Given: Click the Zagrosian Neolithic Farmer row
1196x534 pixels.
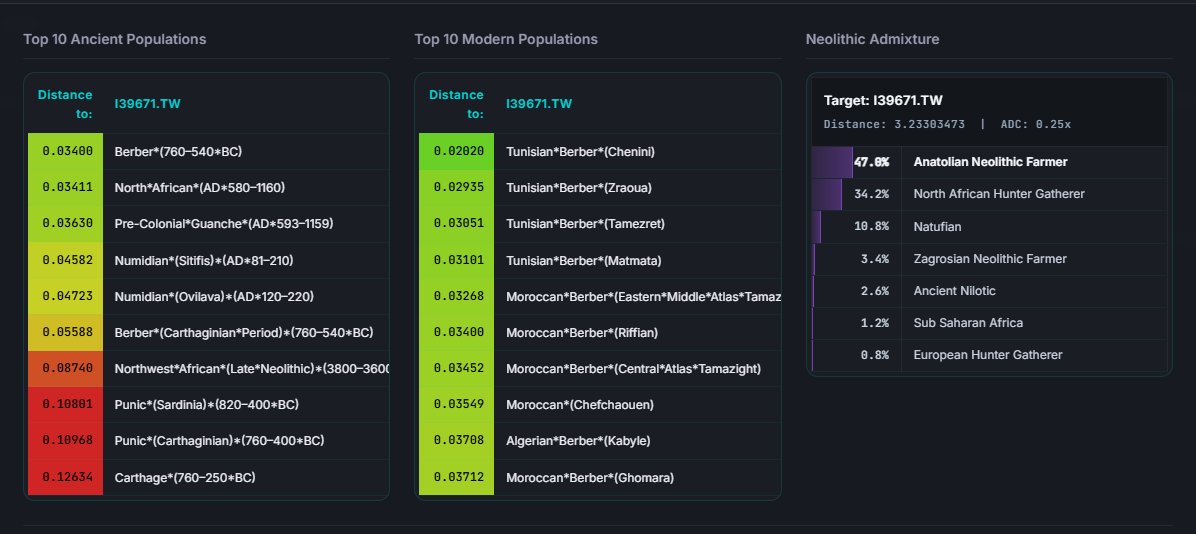Looking at the screenshot, I should (x=989, y=259).
